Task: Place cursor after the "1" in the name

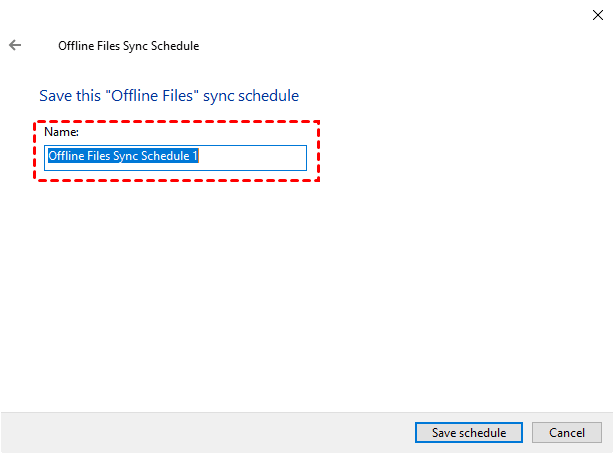Action: (x=199, y=158)
